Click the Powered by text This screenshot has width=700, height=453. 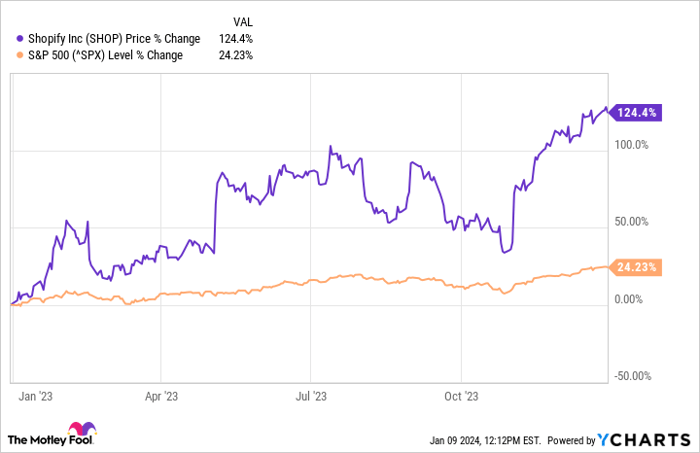point(571,441)
